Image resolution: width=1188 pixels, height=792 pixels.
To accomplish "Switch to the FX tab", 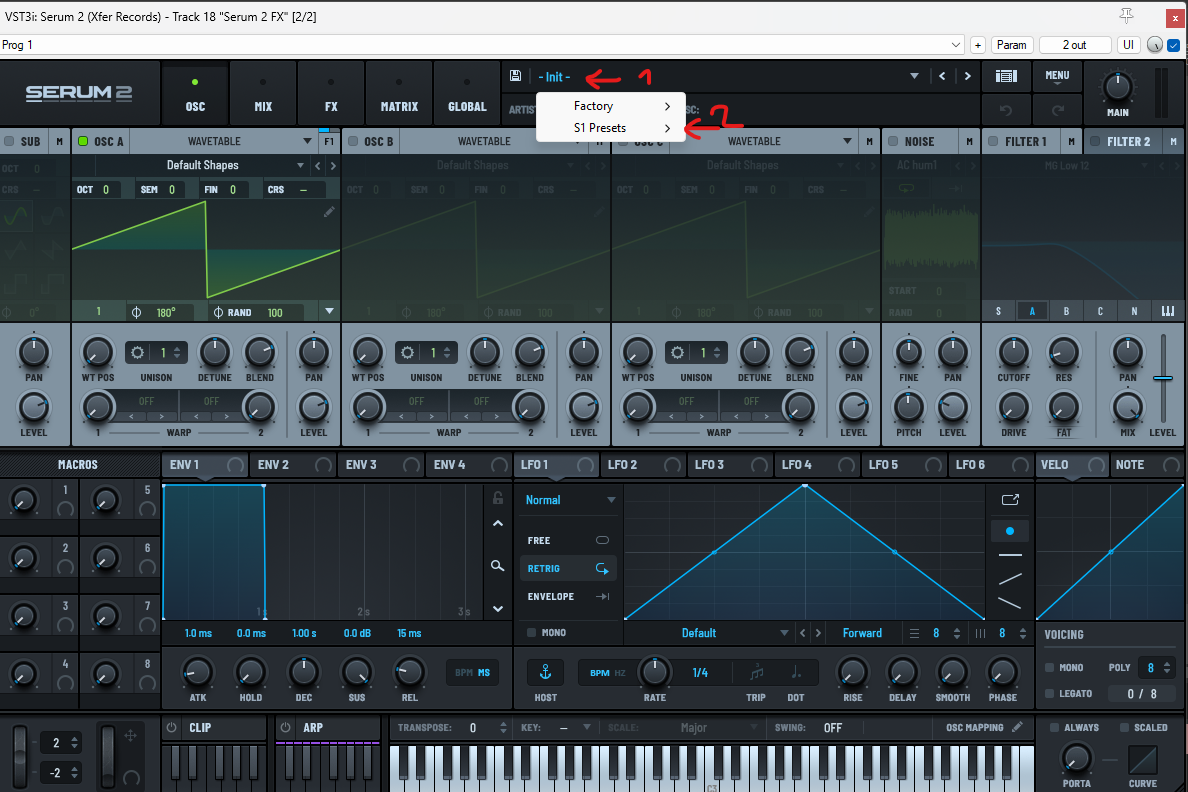I will [331, 94].
